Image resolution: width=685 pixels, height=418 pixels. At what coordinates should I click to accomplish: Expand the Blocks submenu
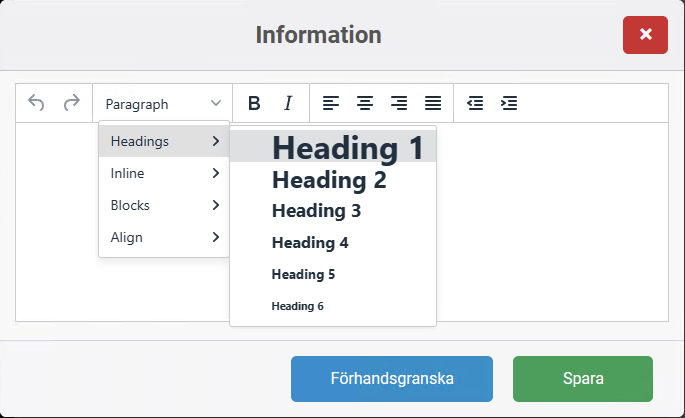tap(164, 205)
